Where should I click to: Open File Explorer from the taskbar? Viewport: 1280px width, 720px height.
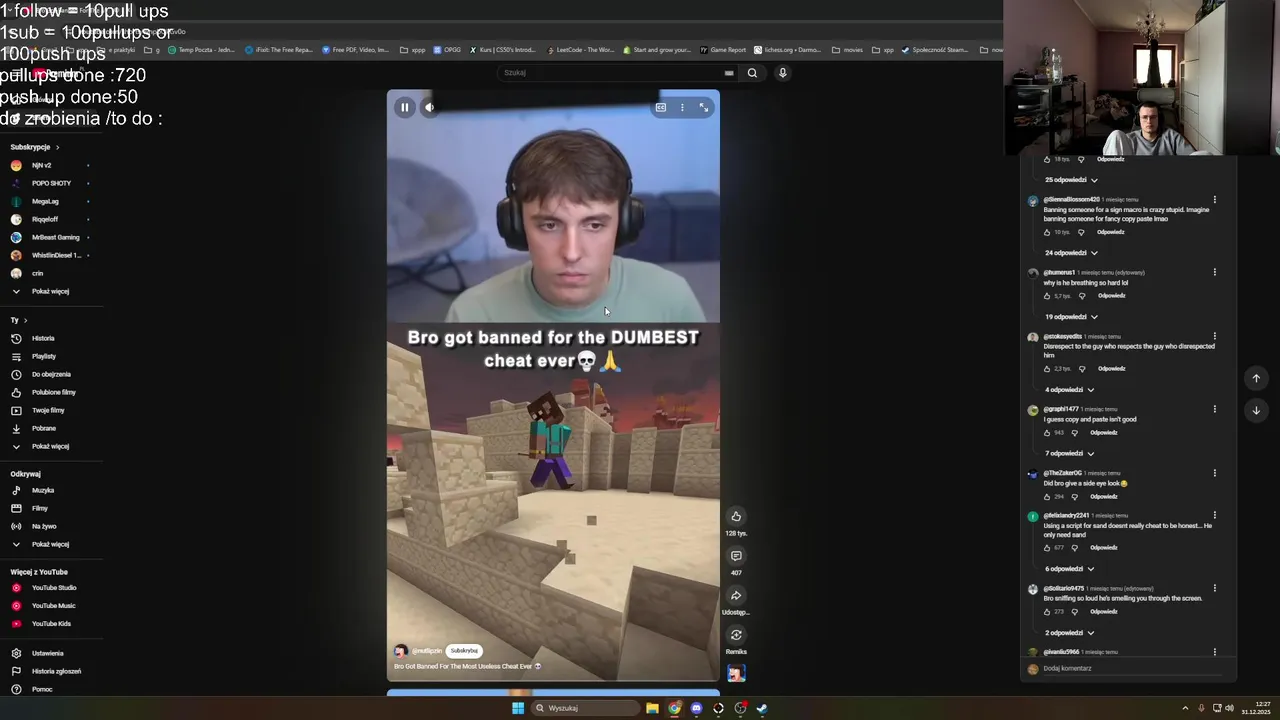click(x=652, y=708)
